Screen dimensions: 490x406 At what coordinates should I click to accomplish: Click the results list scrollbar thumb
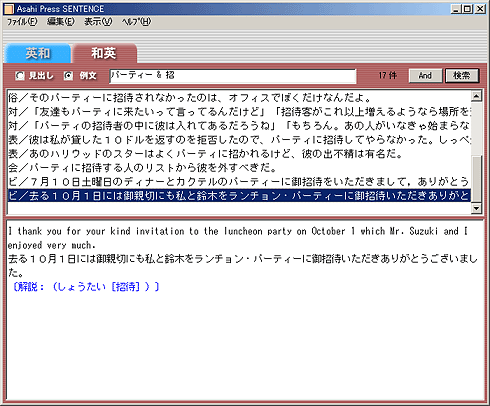pos(476,179)
